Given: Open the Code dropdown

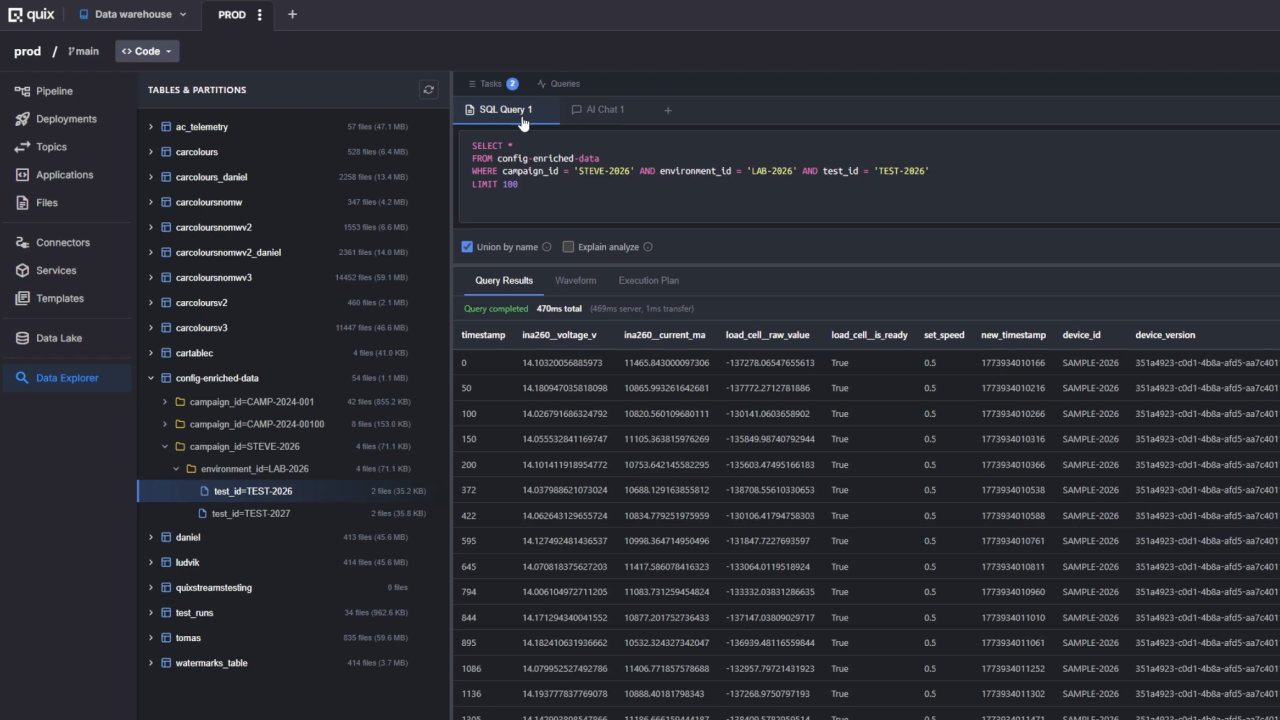Looking at the screenshot, I should pos(147,51).
